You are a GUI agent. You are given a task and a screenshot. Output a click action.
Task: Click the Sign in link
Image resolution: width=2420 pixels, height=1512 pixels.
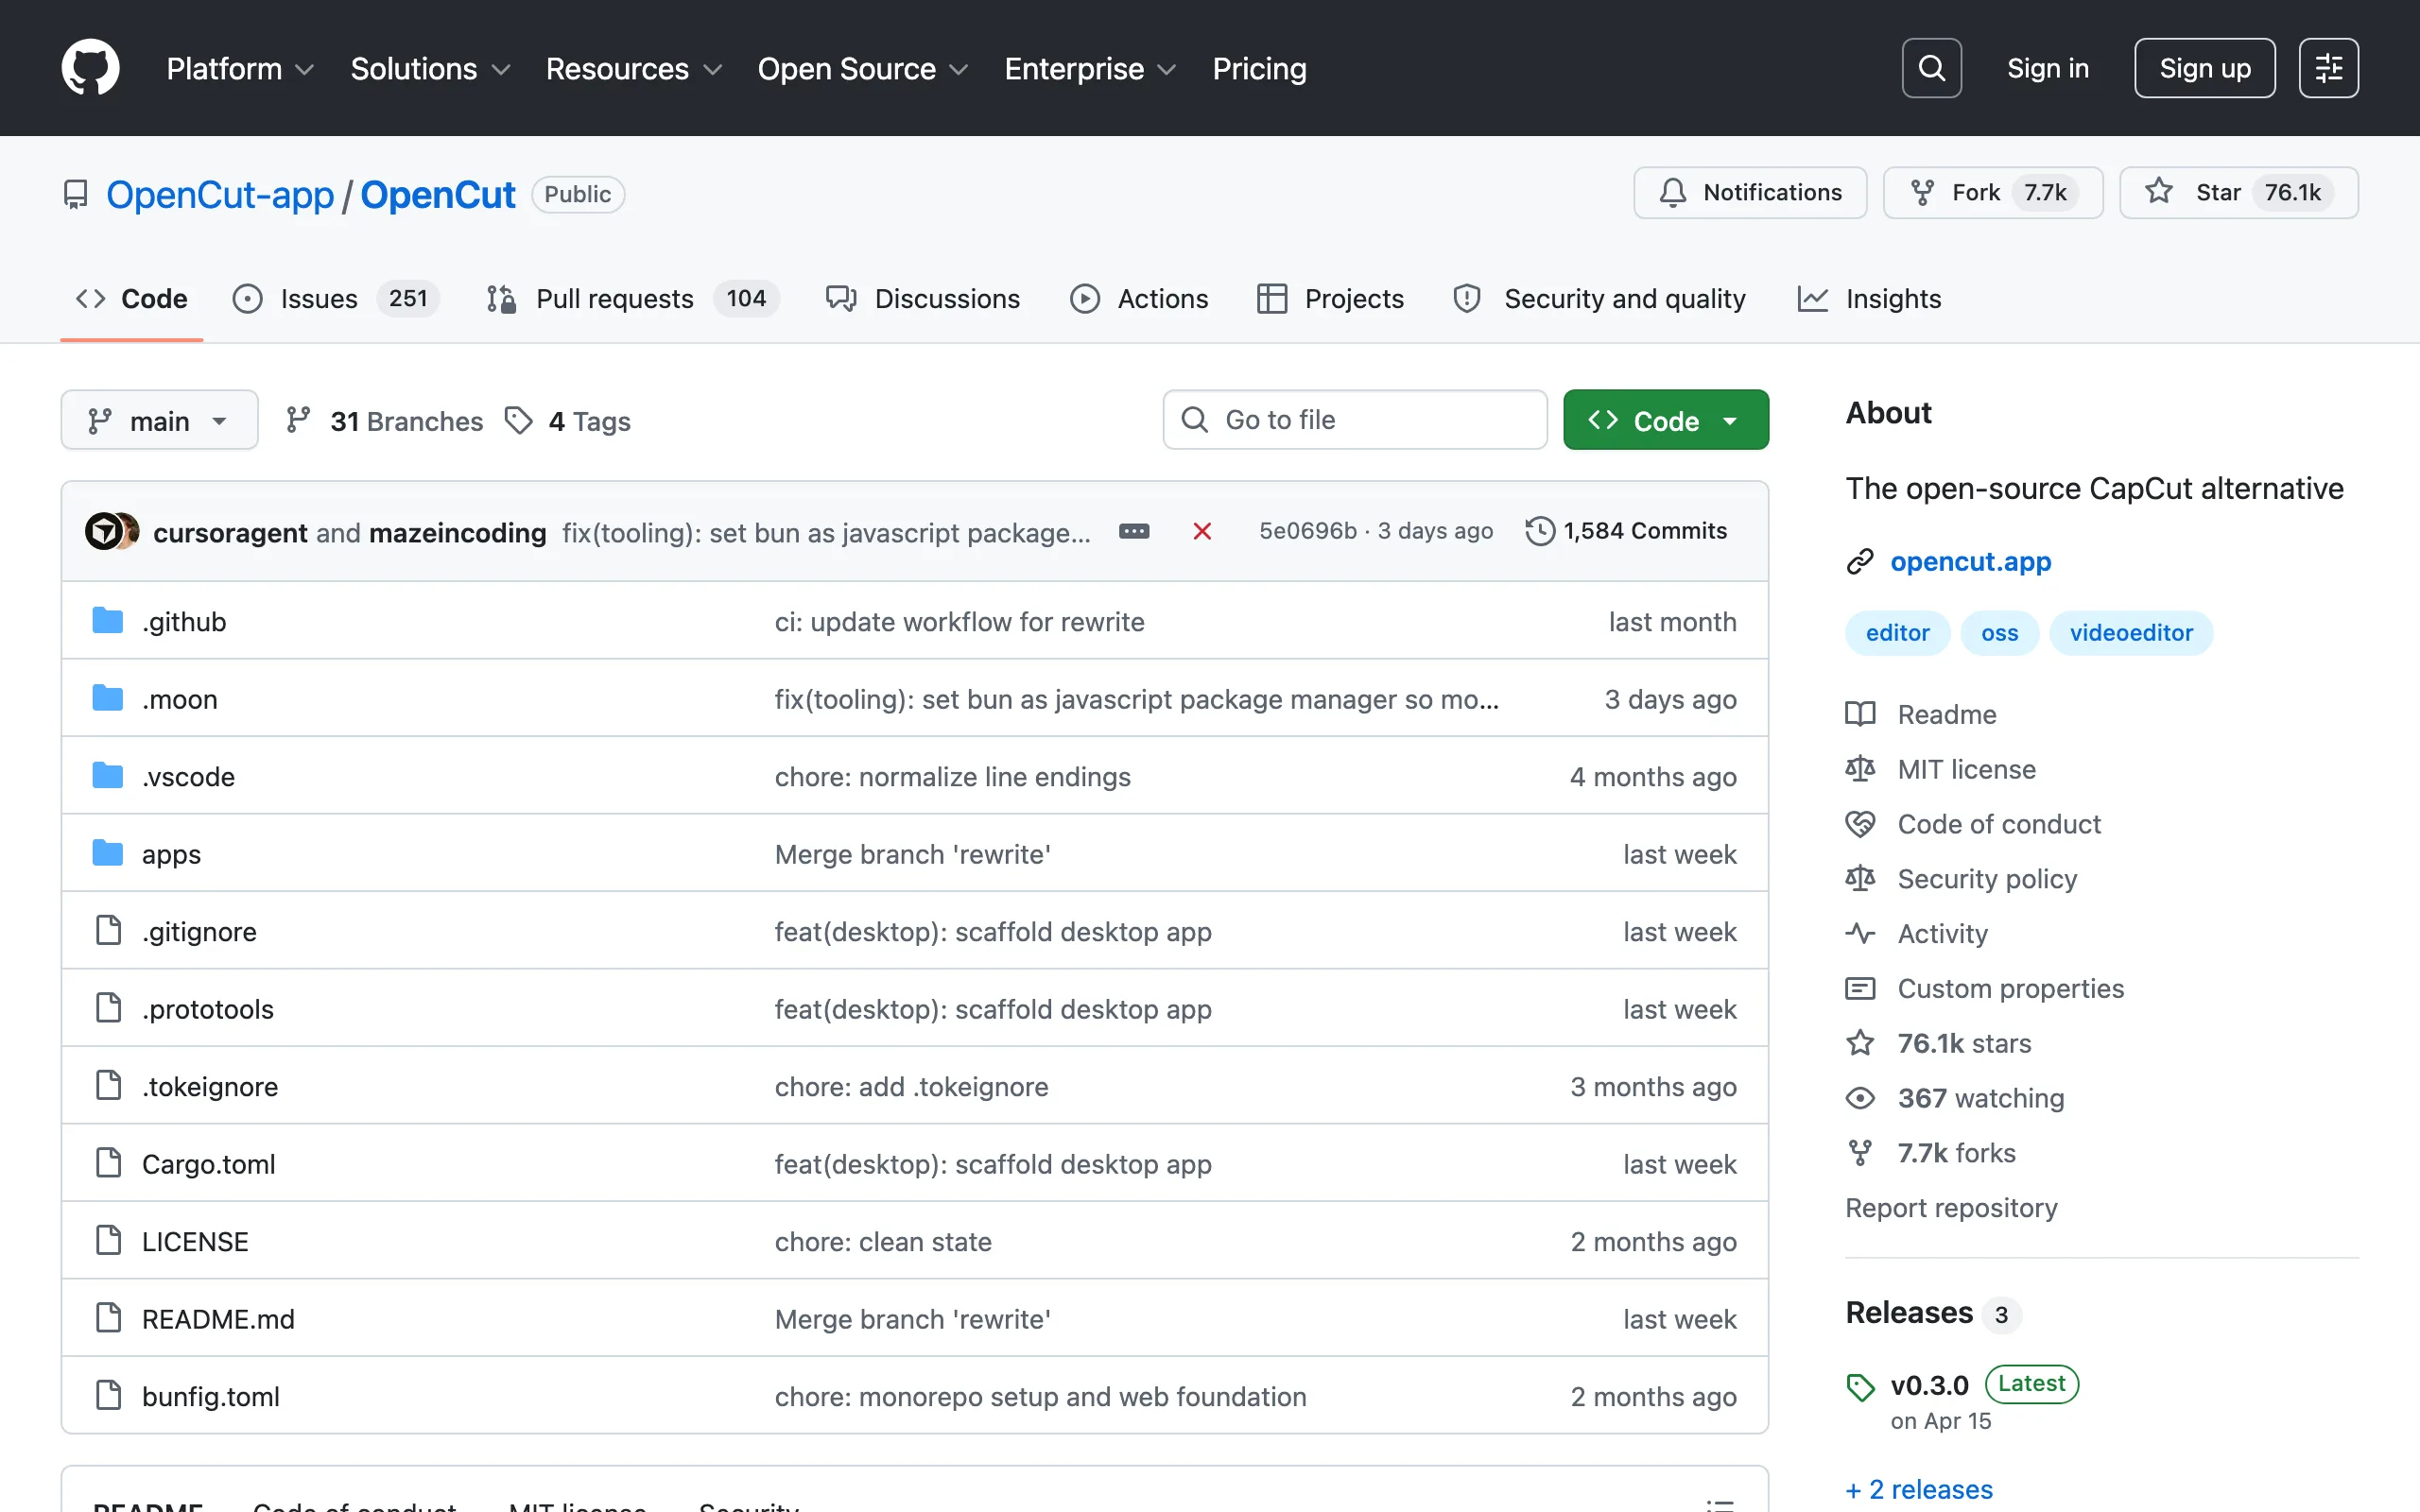(2047, 68)
